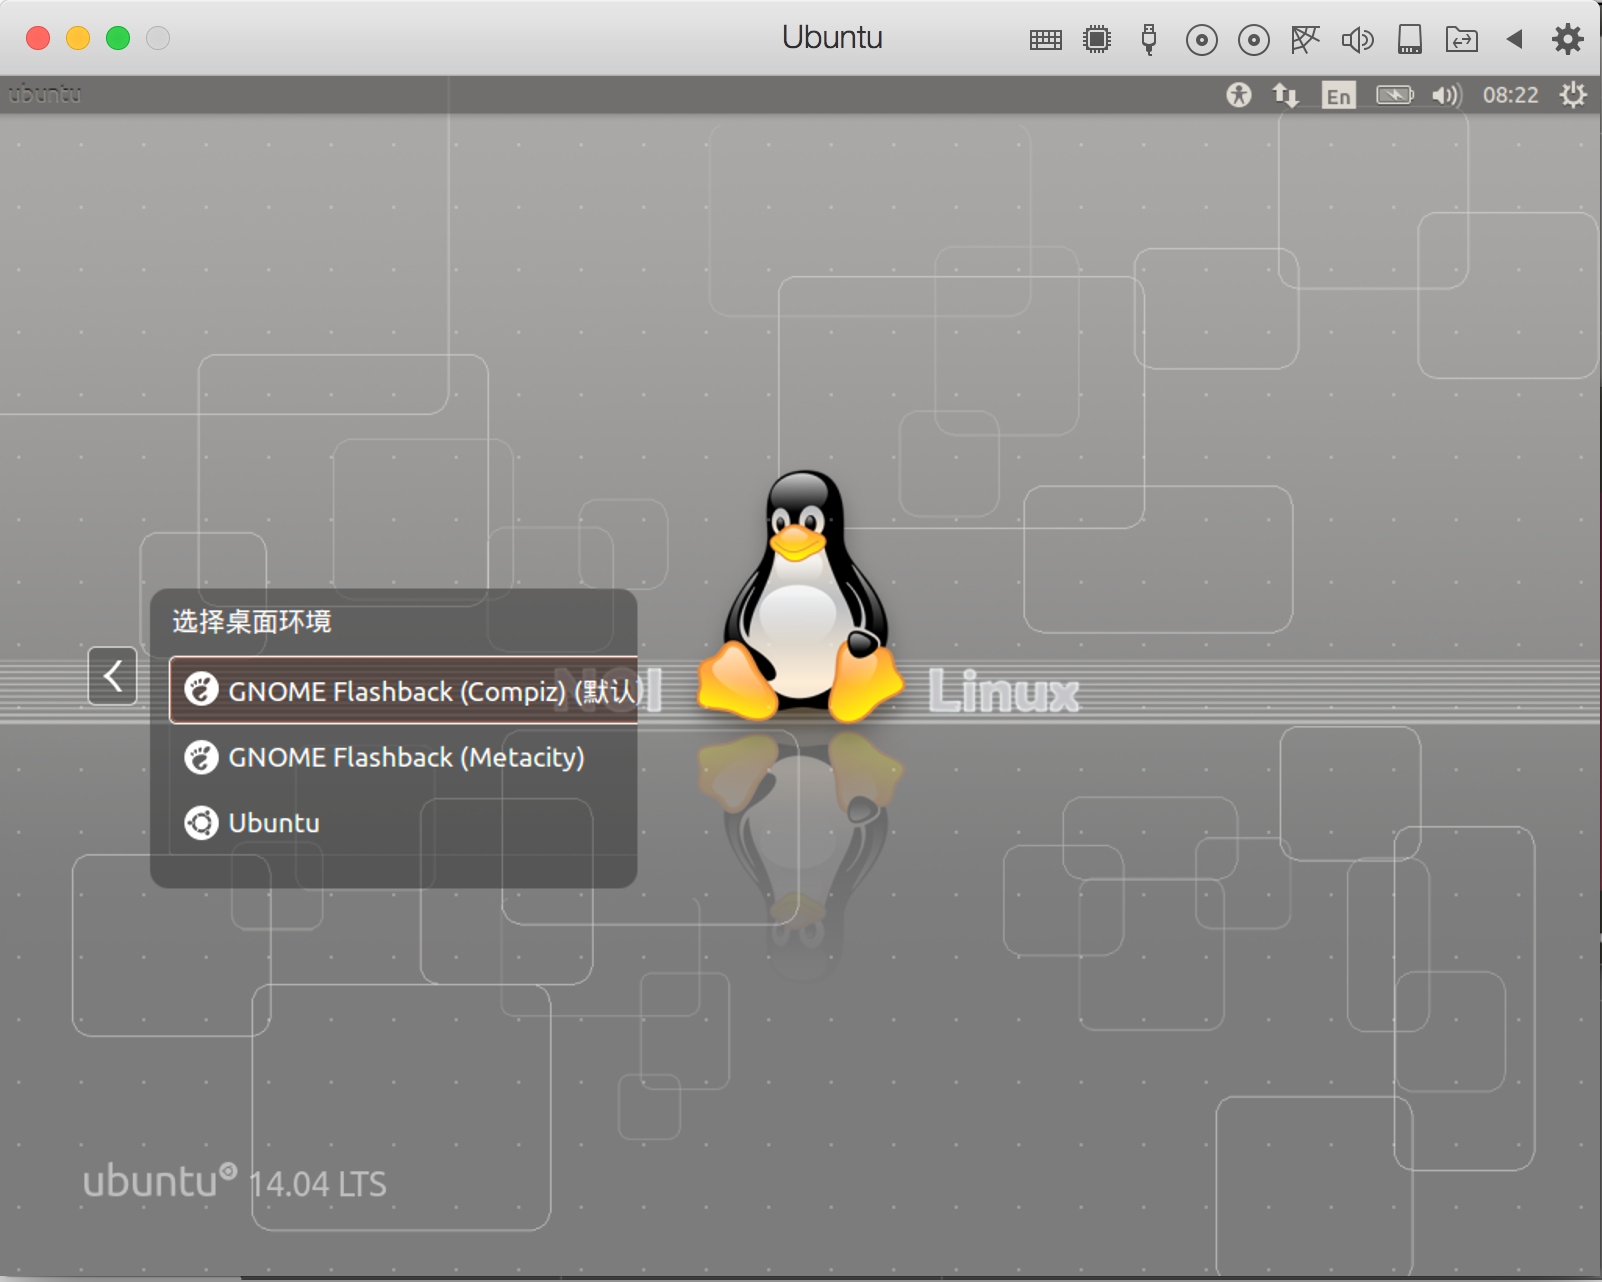The width and height of the screenshot is (1602, 1282).
Task: Toggle sound with the VM speaker icon
Action: coord(1358,38)
